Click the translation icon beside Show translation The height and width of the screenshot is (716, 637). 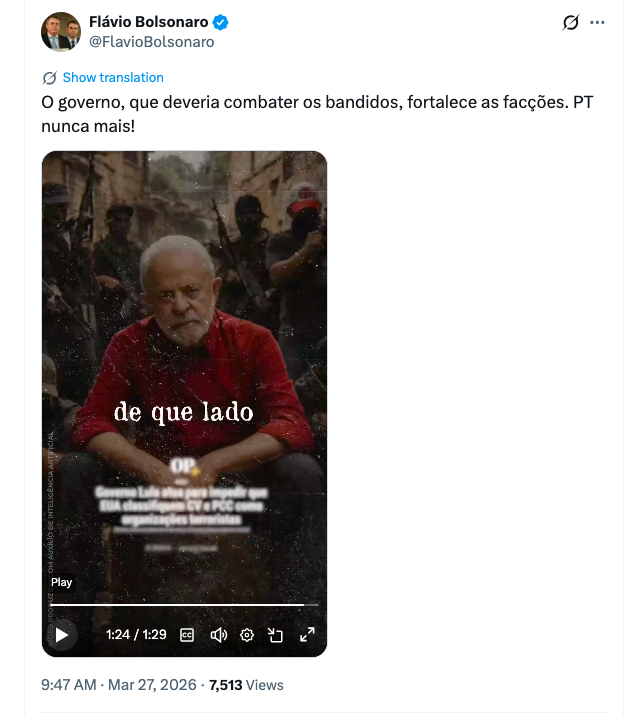49,78
